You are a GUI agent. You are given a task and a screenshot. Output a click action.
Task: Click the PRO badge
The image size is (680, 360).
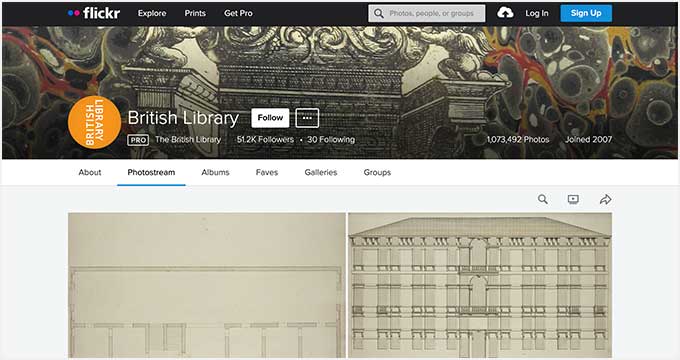tap(138, 140)
